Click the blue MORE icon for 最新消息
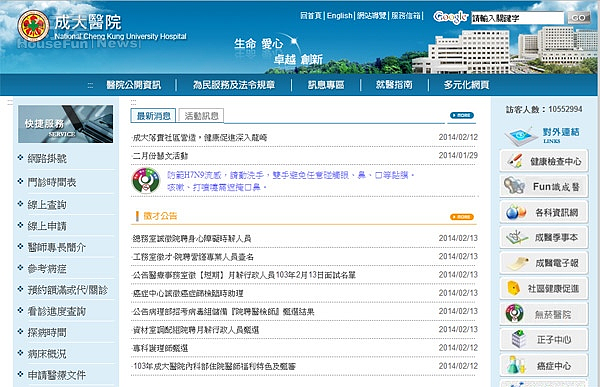 (x=462, y=115)
